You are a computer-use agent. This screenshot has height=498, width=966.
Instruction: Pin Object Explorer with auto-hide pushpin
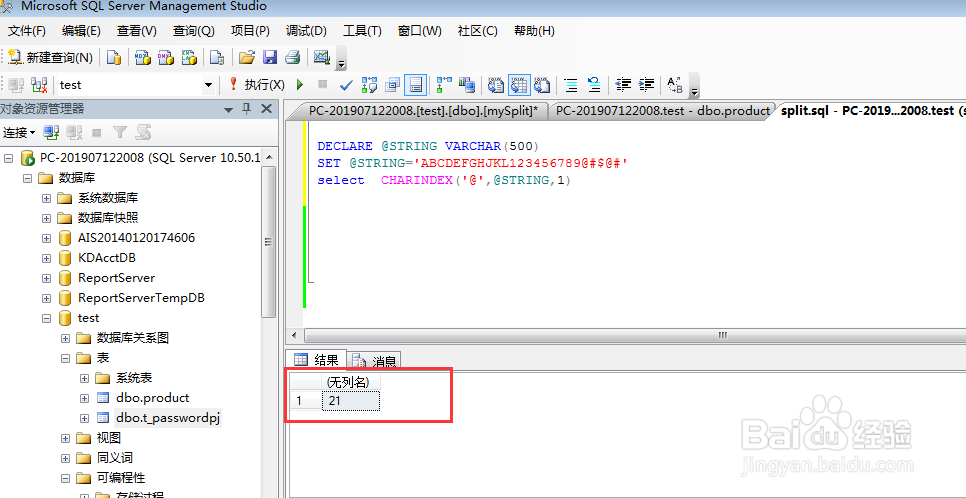click(x=247, y=109)
